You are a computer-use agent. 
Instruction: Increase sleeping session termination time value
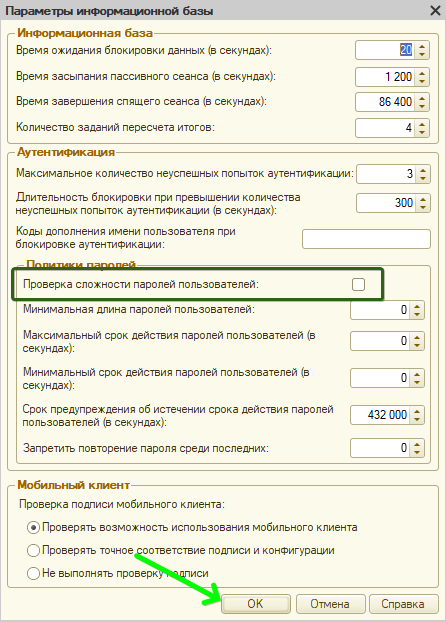coord(422,98)
